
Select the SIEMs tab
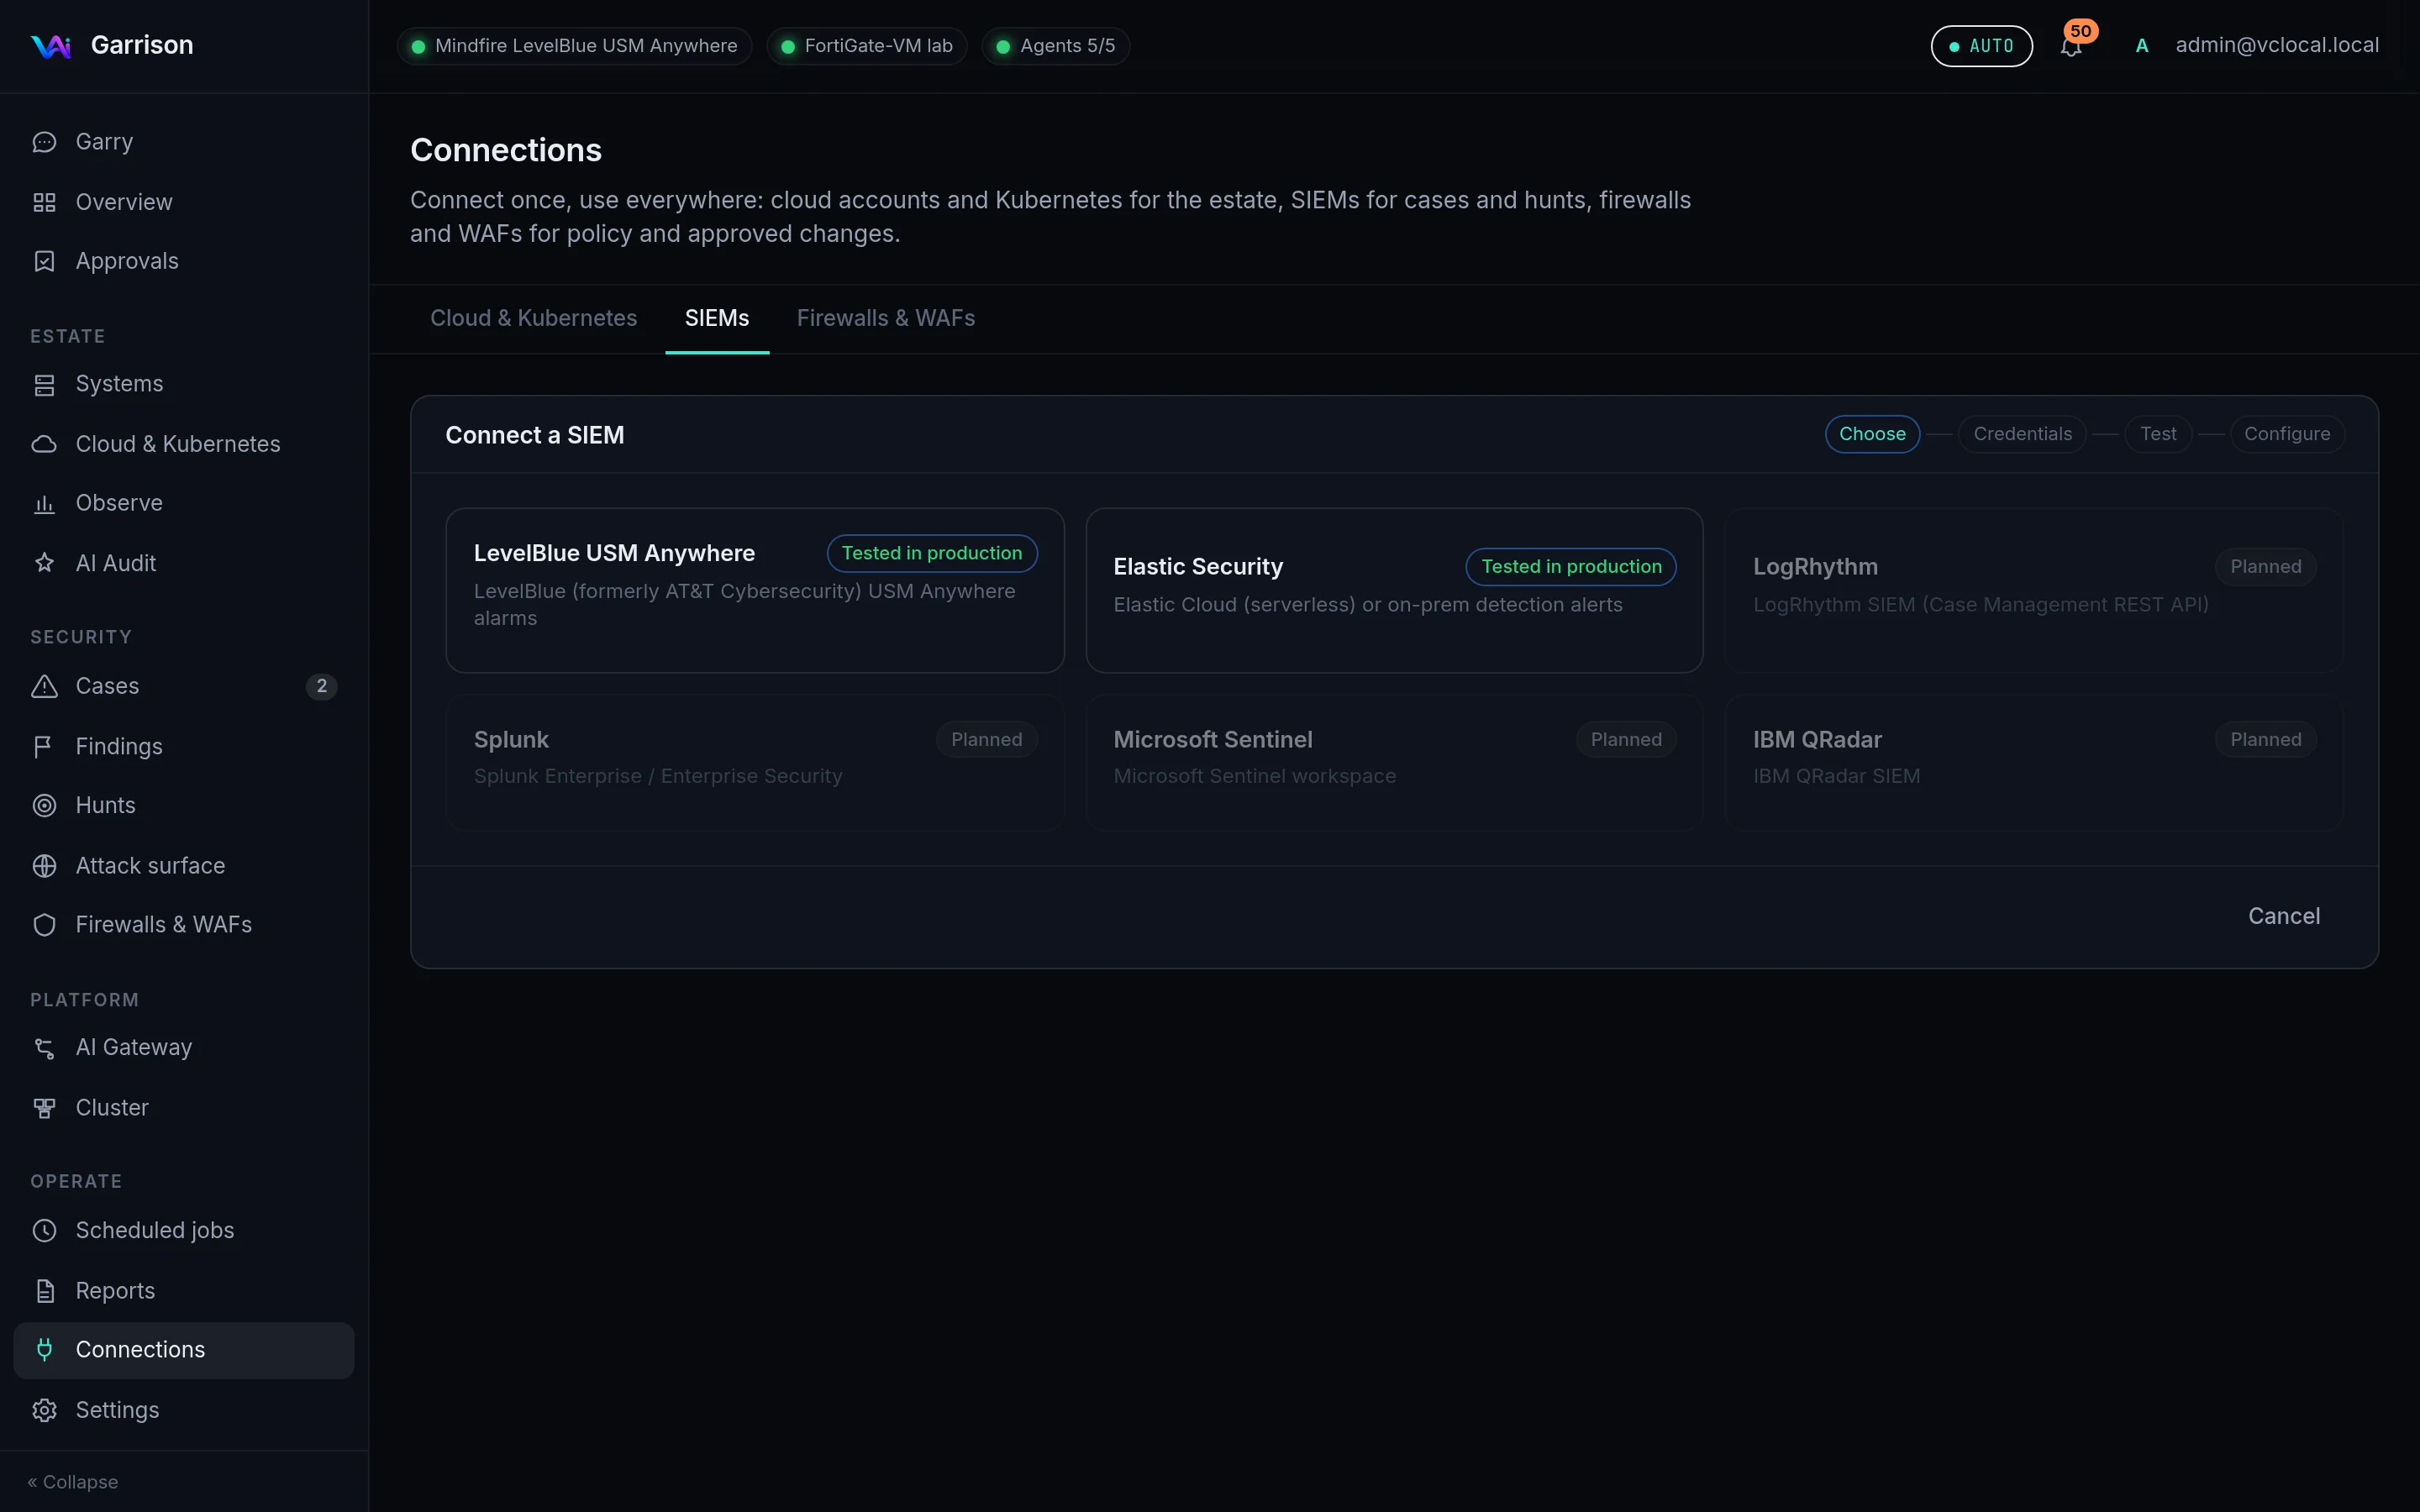pyautogui.click(x=717, y=318)
